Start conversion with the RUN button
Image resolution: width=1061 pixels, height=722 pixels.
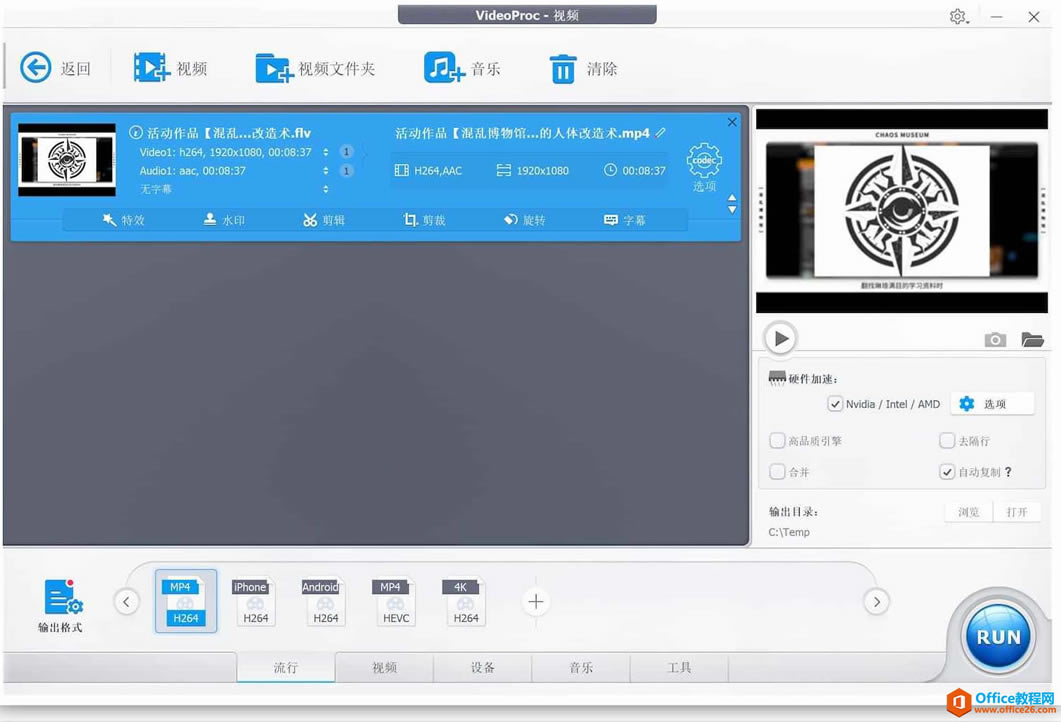tap(998, 636)
